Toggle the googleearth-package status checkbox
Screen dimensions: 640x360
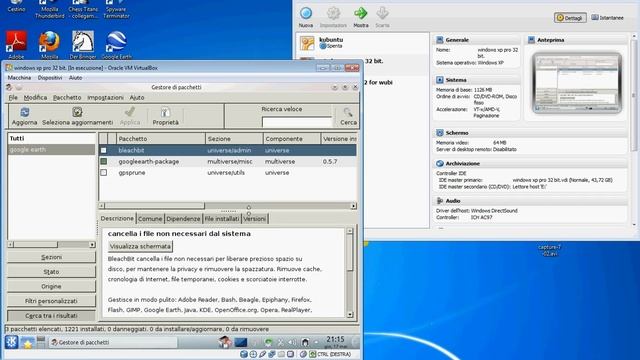(x=104, y=162)
